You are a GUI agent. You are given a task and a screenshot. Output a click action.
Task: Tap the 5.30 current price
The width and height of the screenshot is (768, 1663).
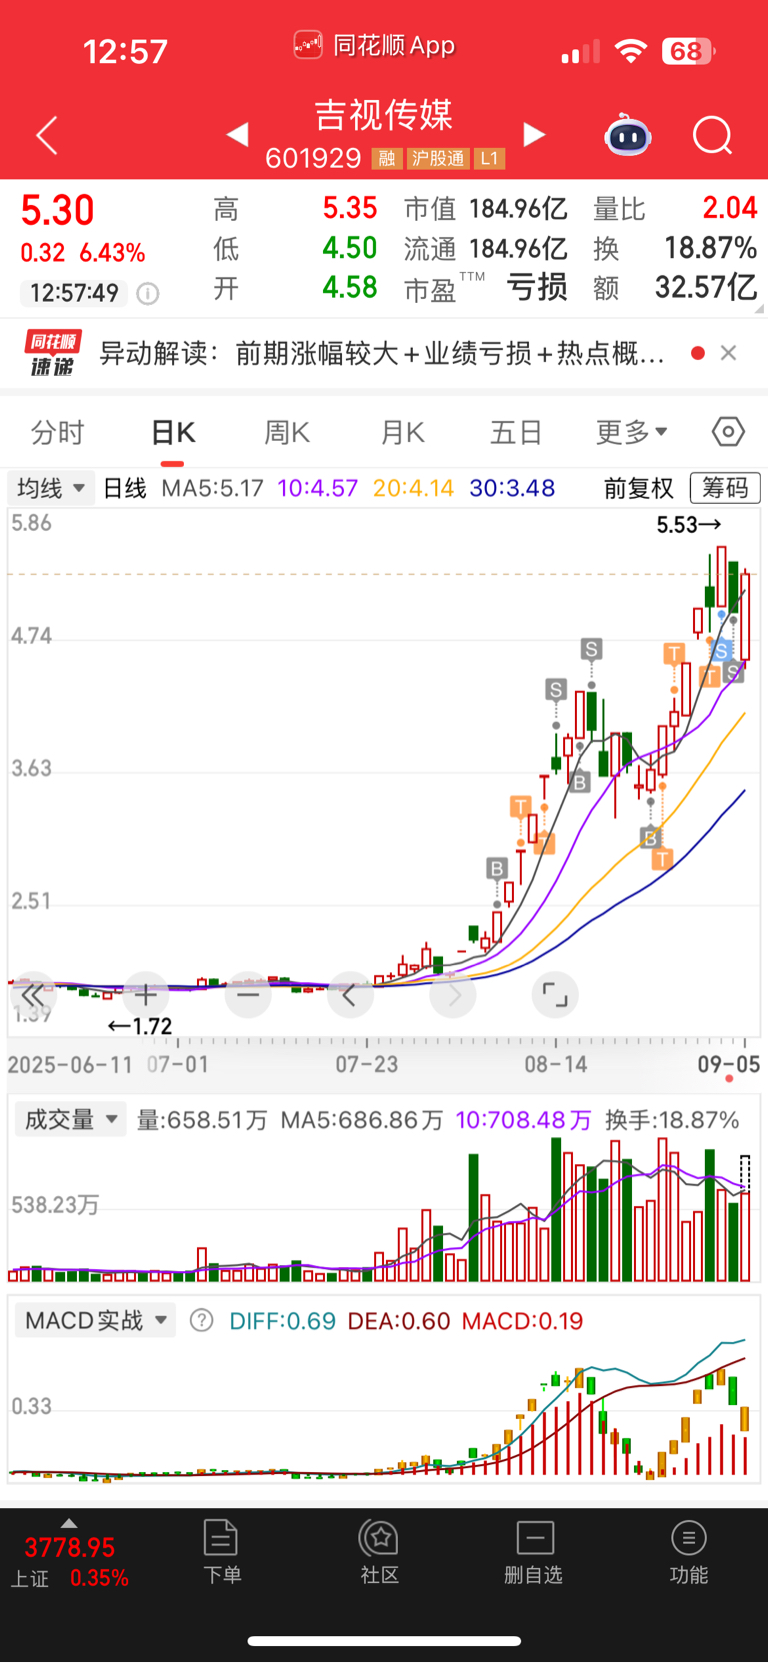pos(58,211)
